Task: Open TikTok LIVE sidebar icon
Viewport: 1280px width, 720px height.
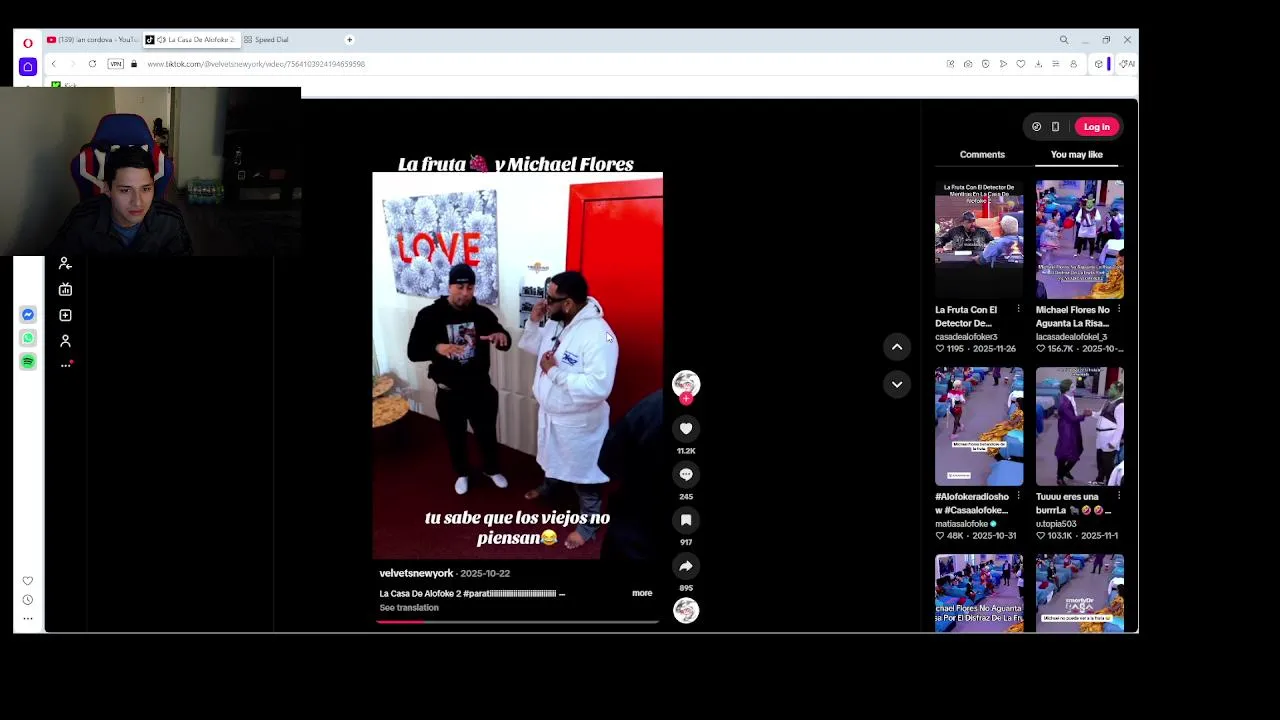Action: [65, 289]
